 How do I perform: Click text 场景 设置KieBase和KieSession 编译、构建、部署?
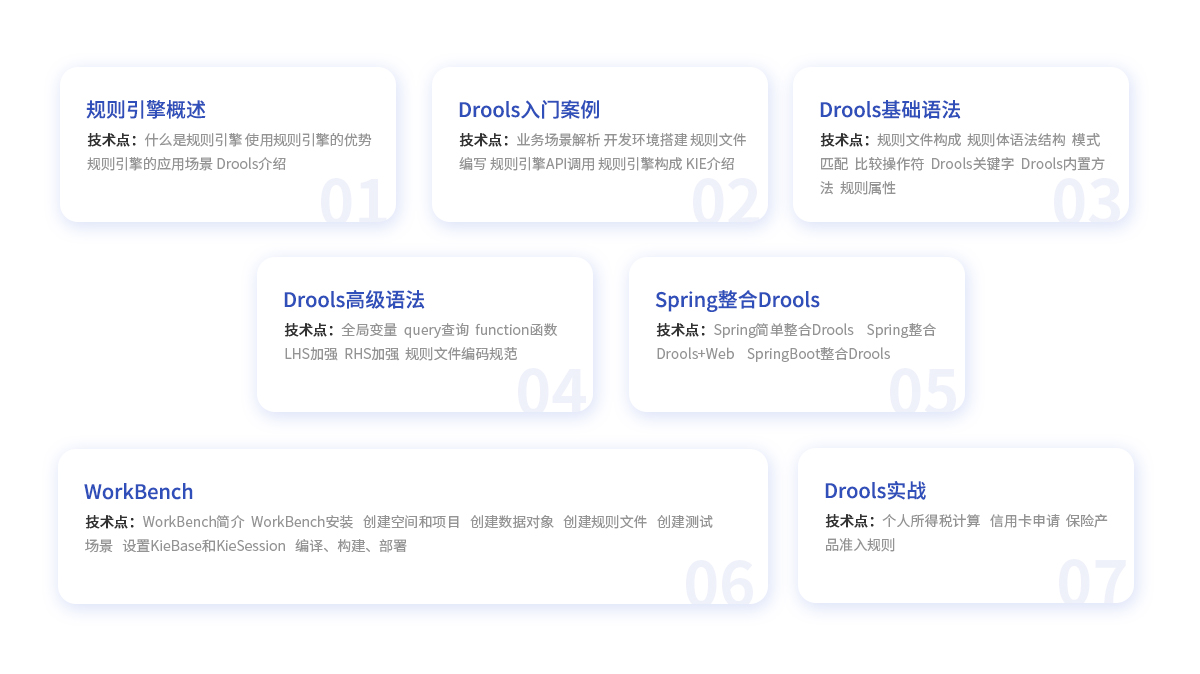[x=246, y=546]
